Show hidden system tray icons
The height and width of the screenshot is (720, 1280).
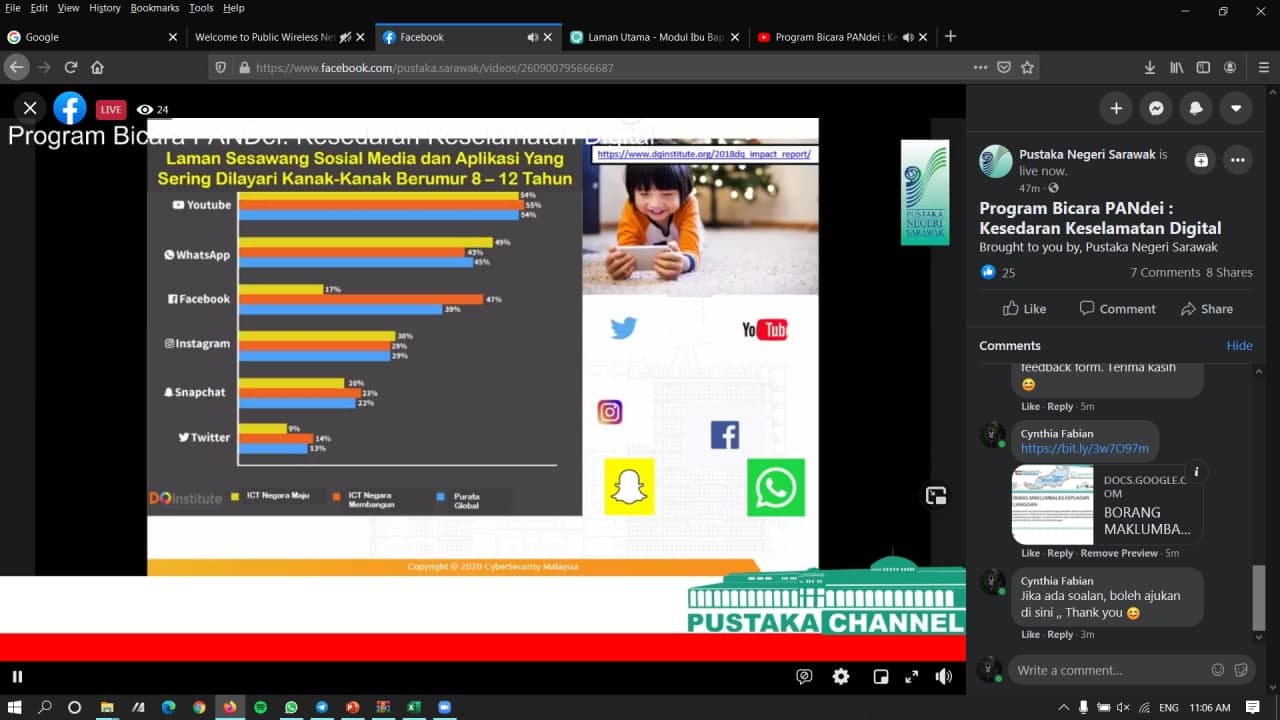point(1064,707)
